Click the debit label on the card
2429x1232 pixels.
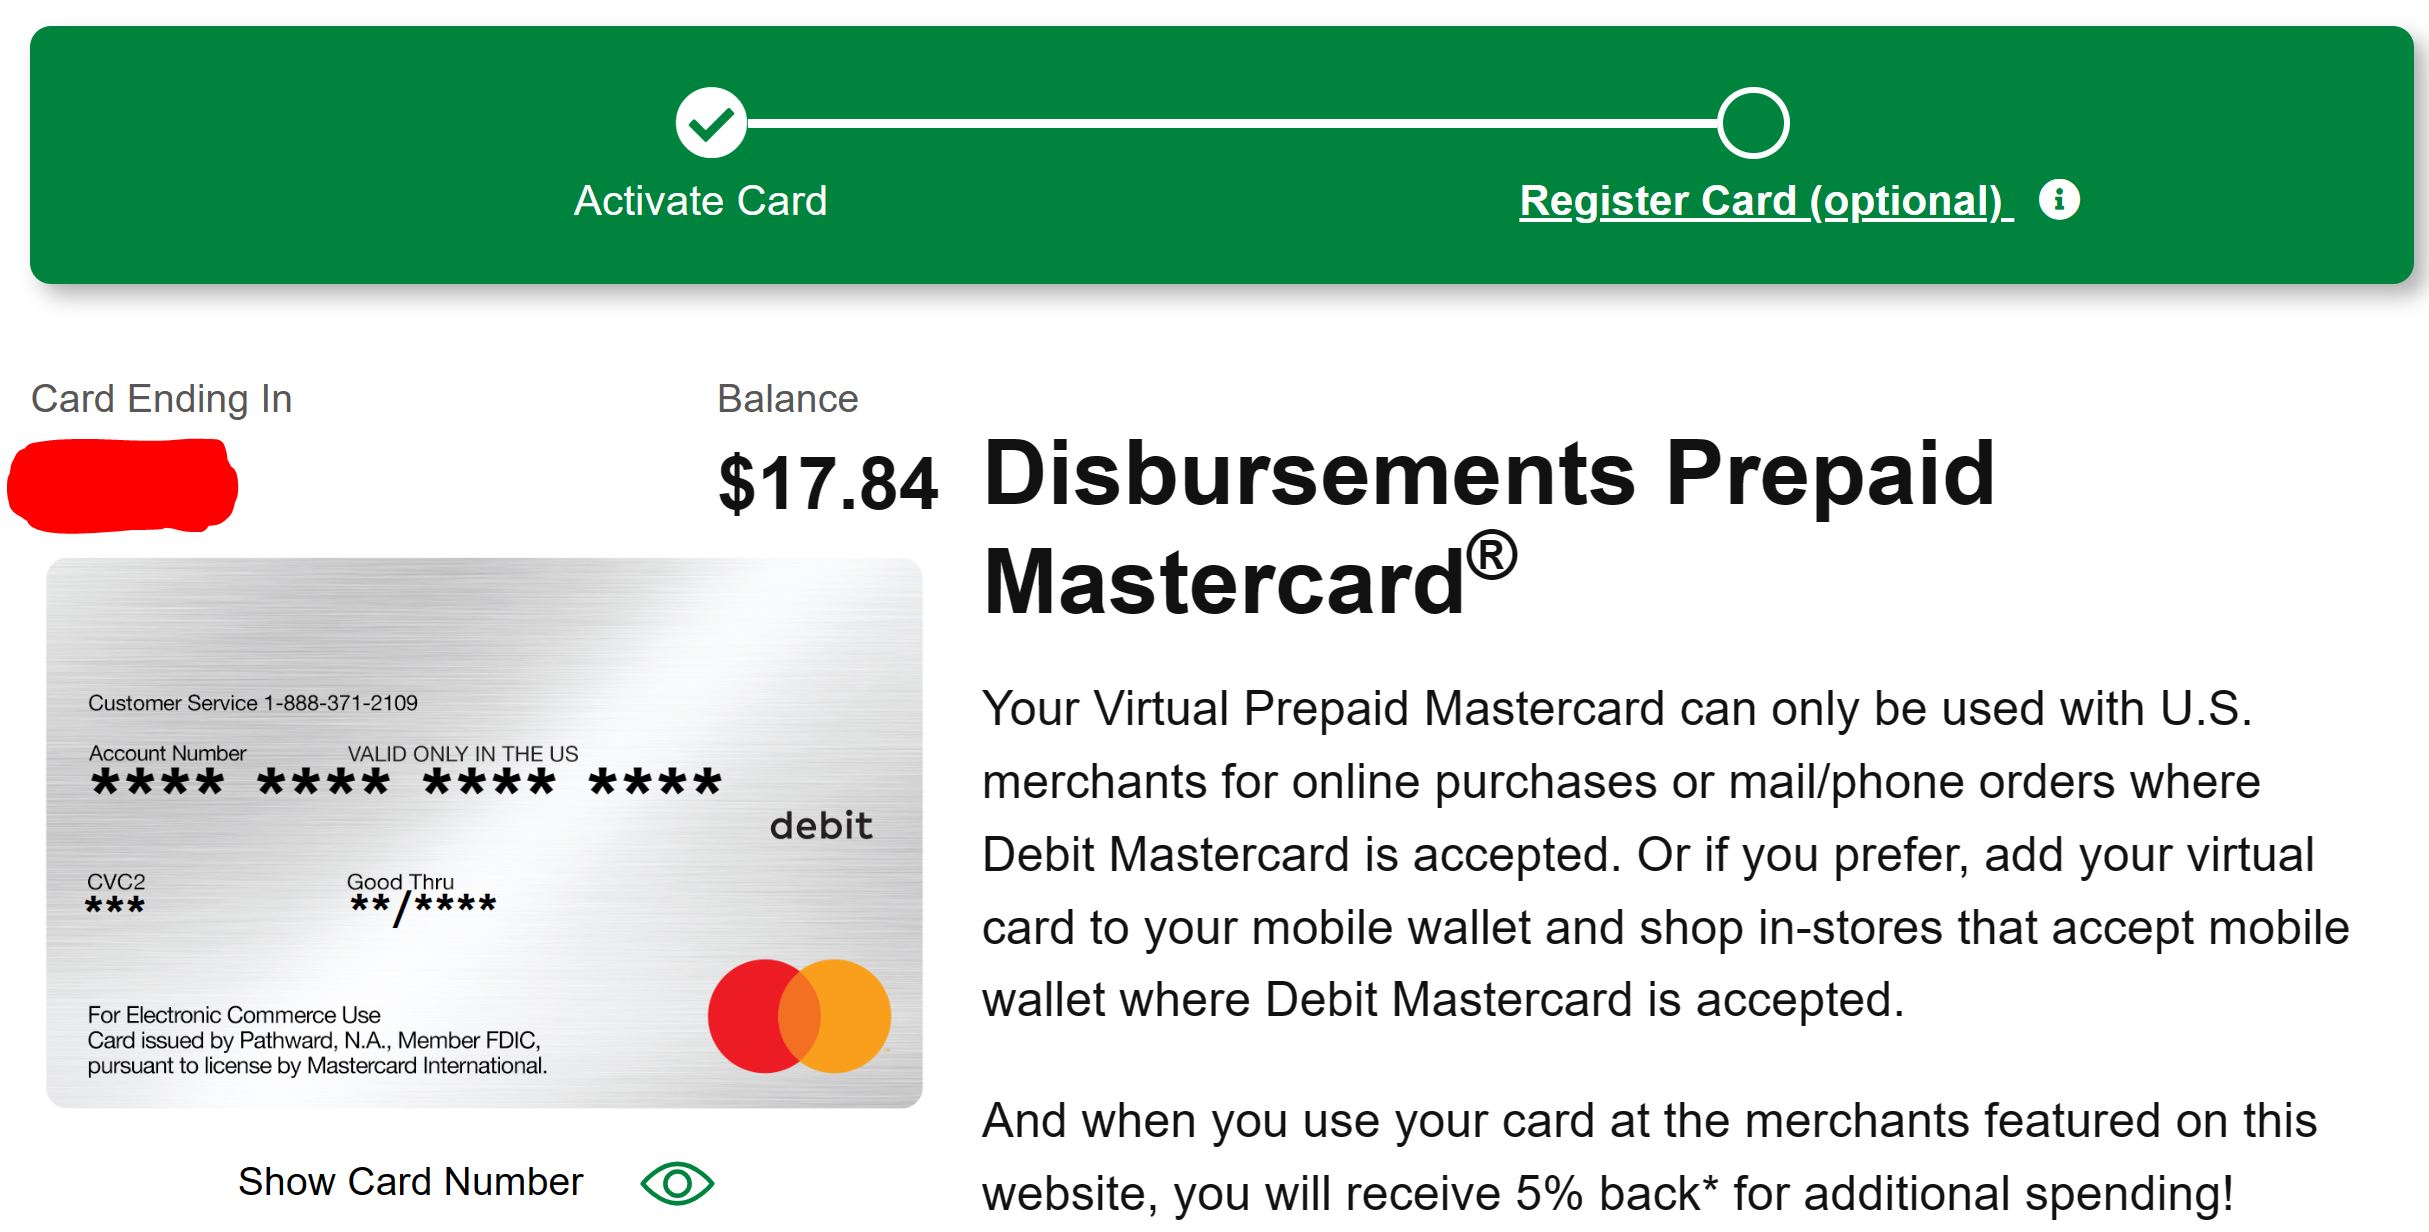pyautogui.click(x=821, y=826)
